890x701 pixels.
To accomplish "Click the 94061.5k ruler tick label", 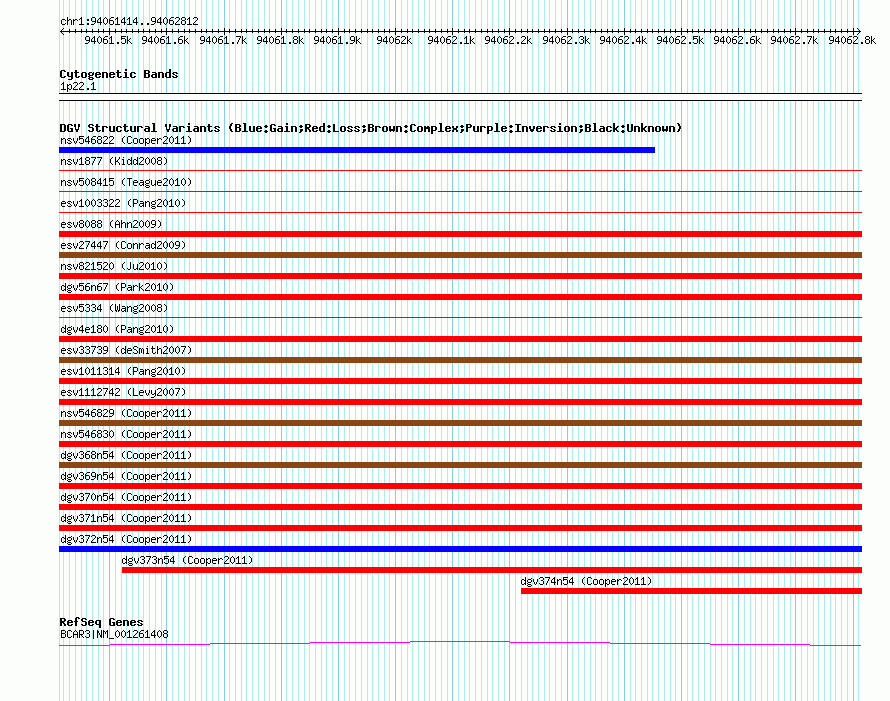I will pos(108,40).
